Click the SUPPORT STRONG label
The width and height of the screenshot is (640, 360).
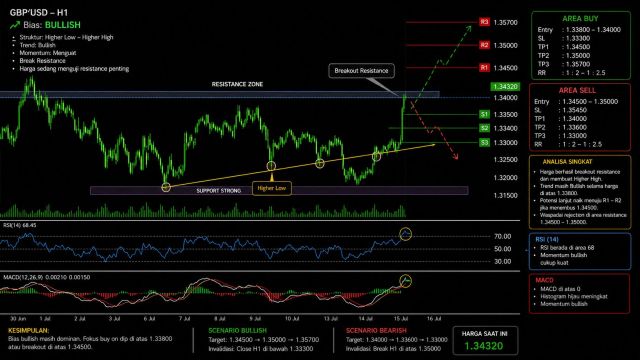[x=218, y=191]
